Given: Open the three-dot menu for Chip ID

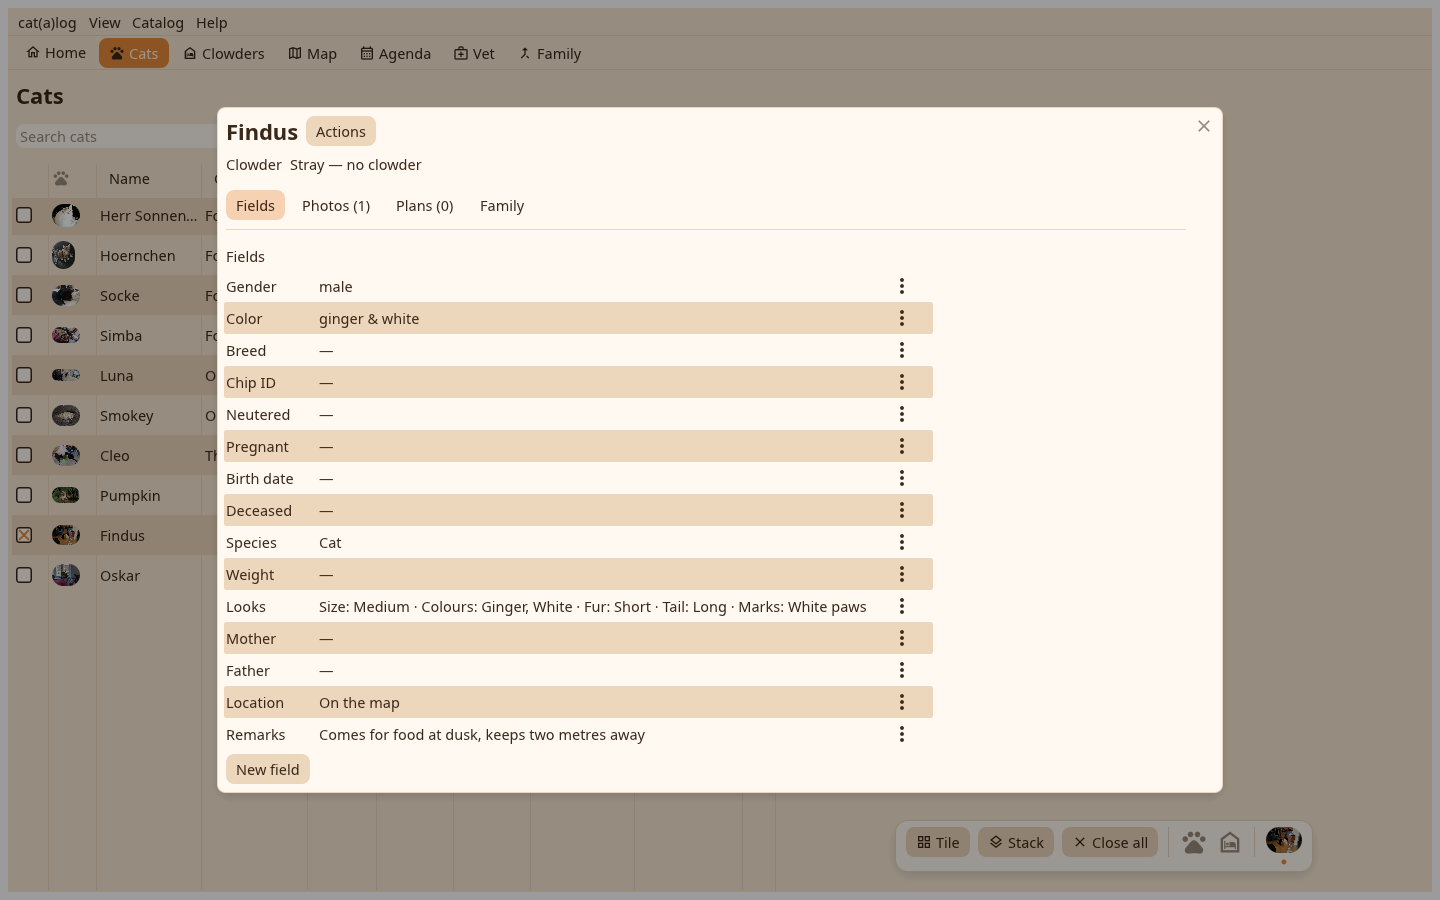Looking at the screenshot, I should click(902, 382).
